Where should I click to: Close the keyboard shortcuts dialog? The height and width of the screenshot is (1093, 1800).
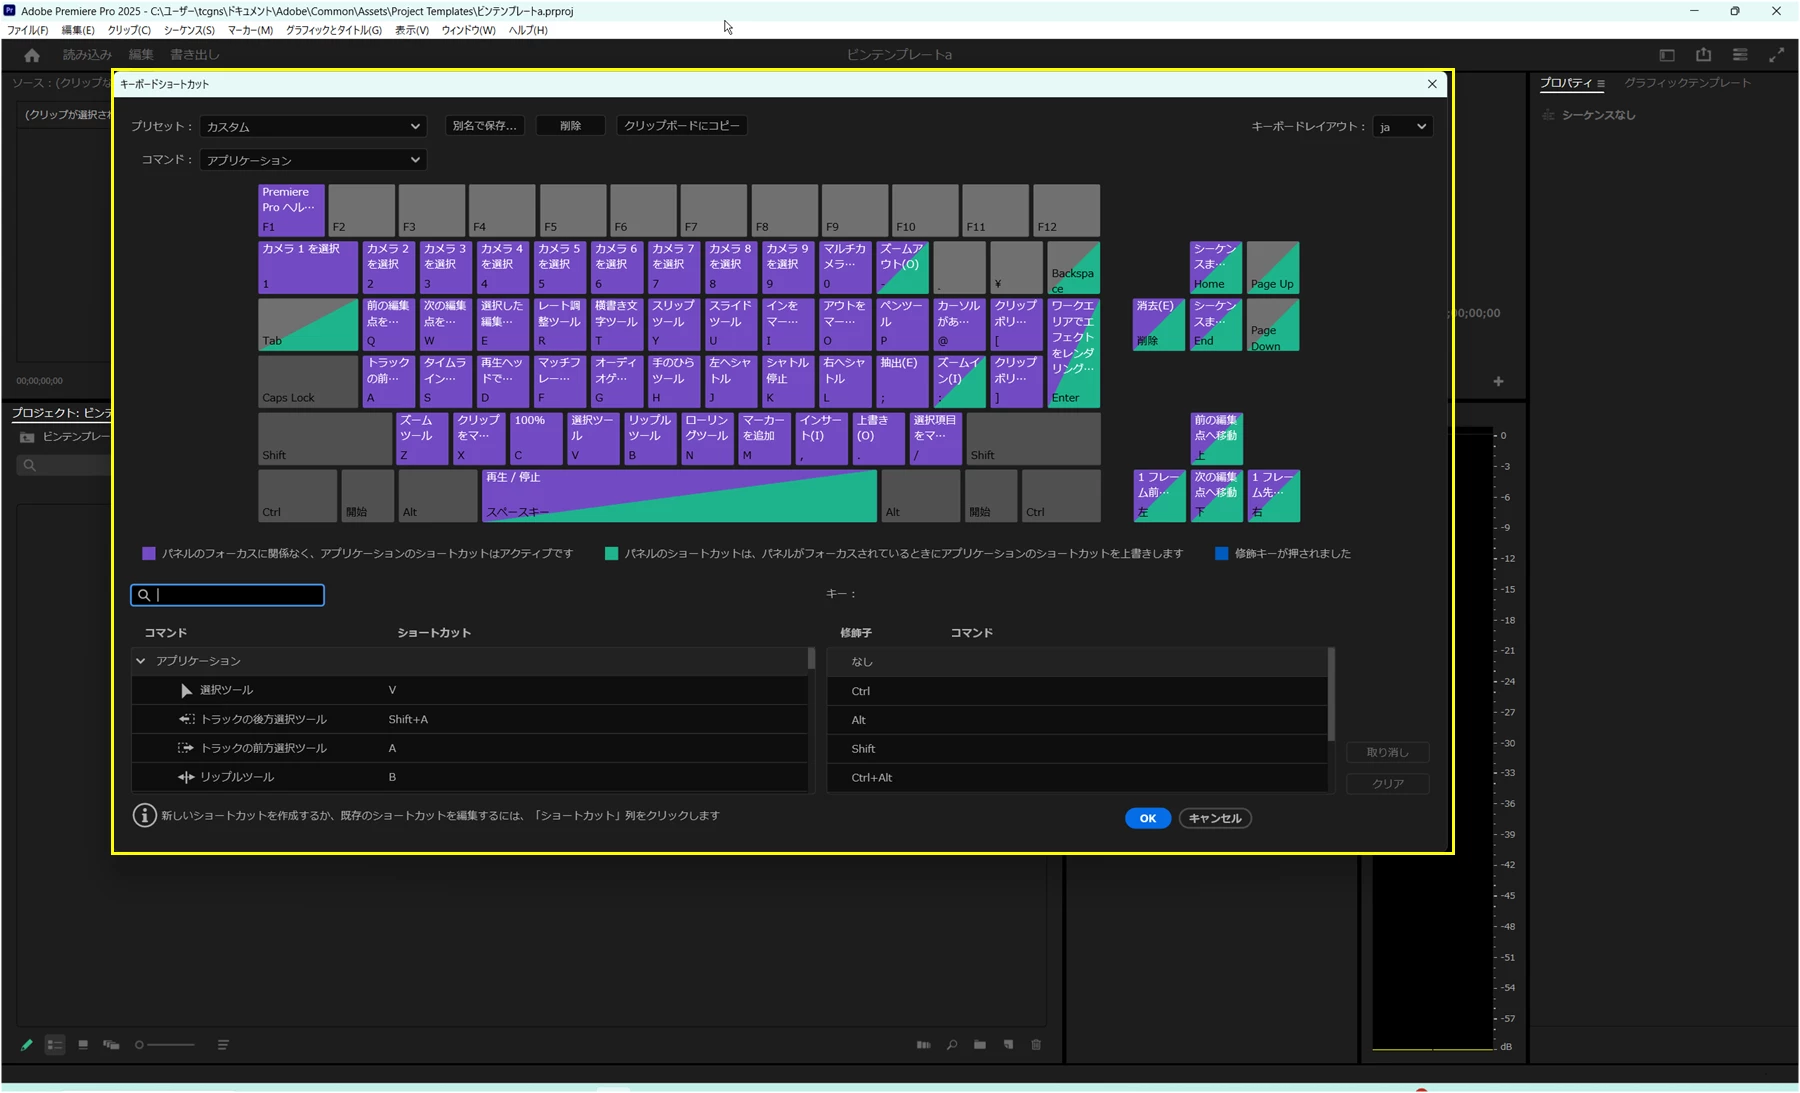(1432, 84)
